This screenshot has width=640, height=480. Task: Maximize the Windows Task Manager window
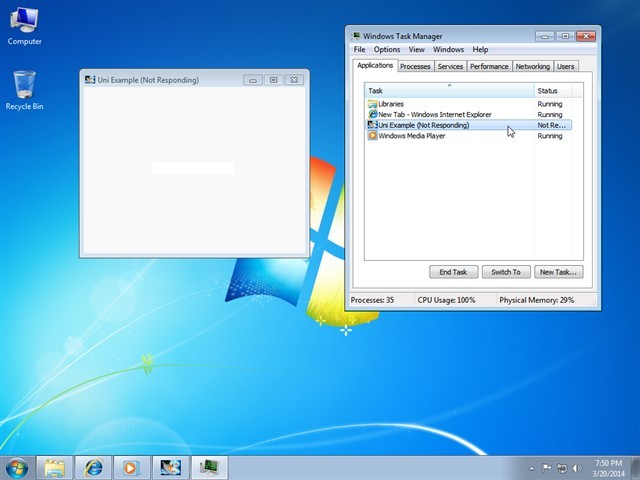565,36
